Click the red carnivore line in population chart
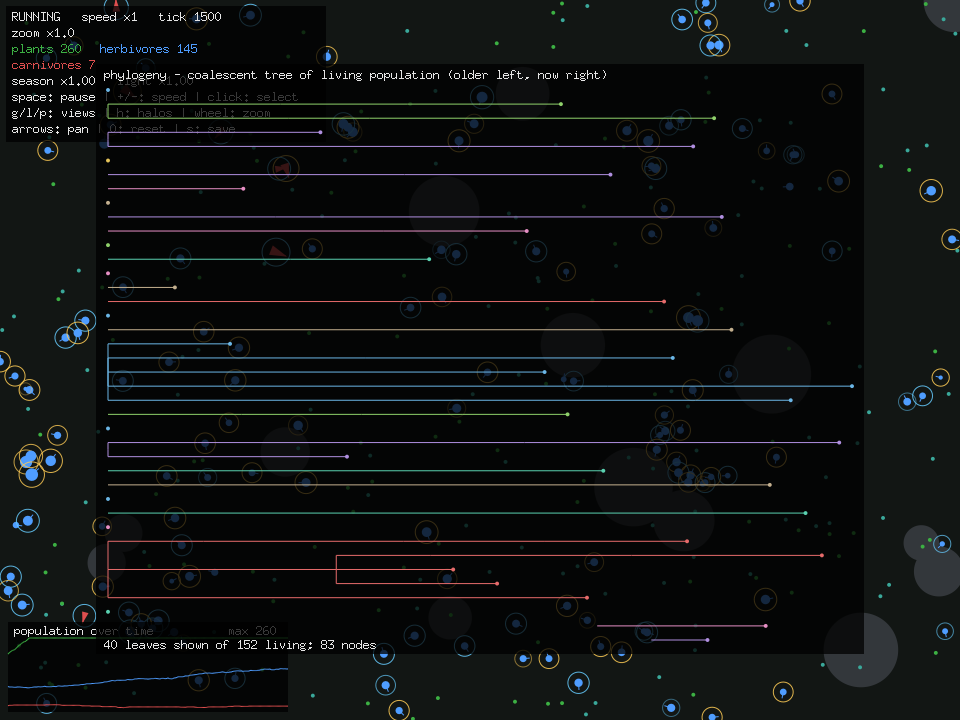Screen dimensions: 960x720 (147, 706)
